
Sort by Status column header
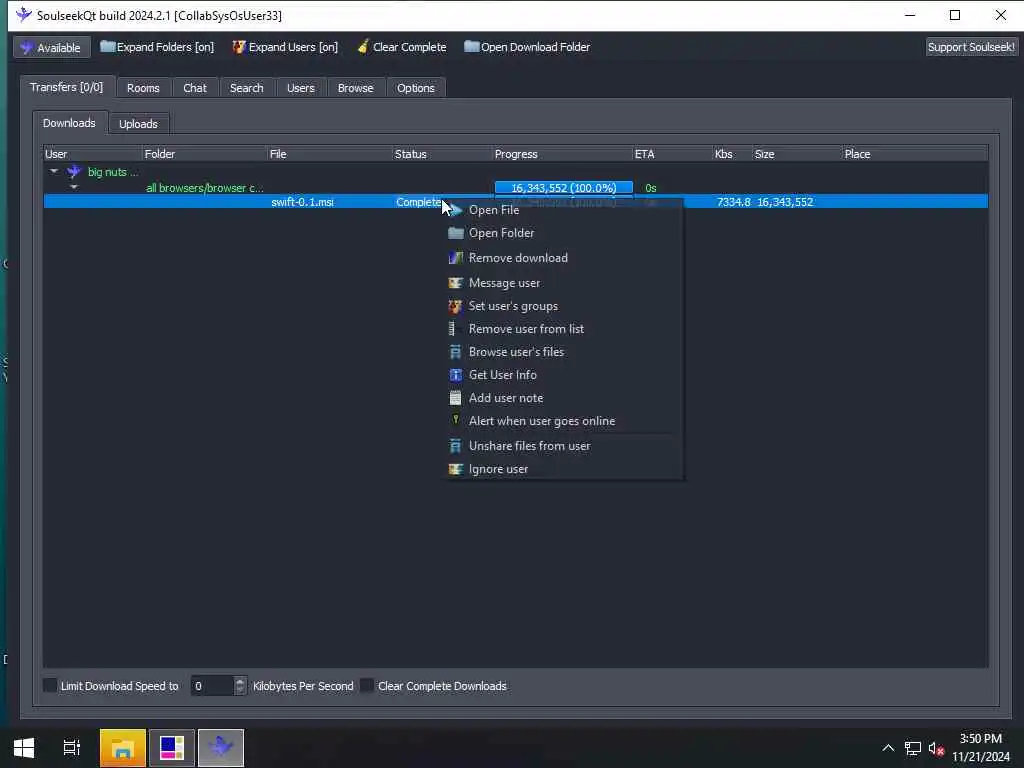[x=442, y=154]
